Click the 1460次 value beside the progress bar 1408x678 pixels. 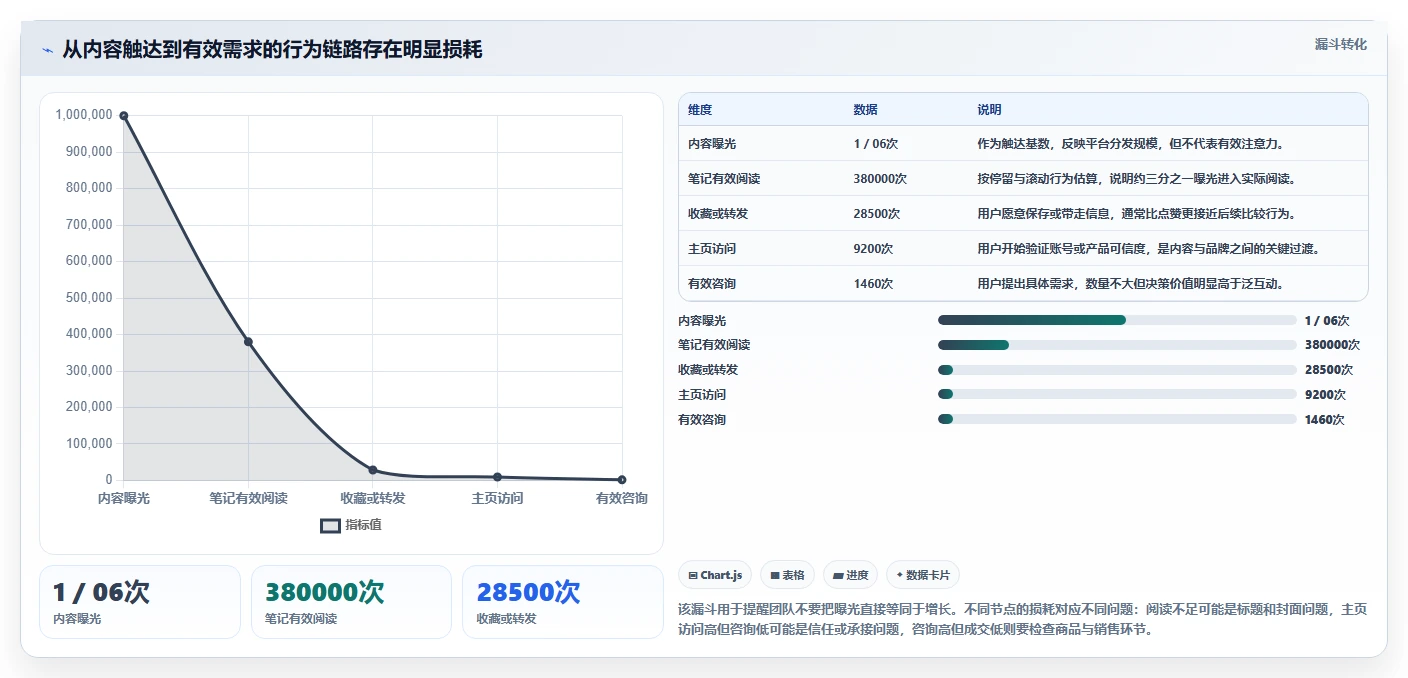(x=1325, y=420)
